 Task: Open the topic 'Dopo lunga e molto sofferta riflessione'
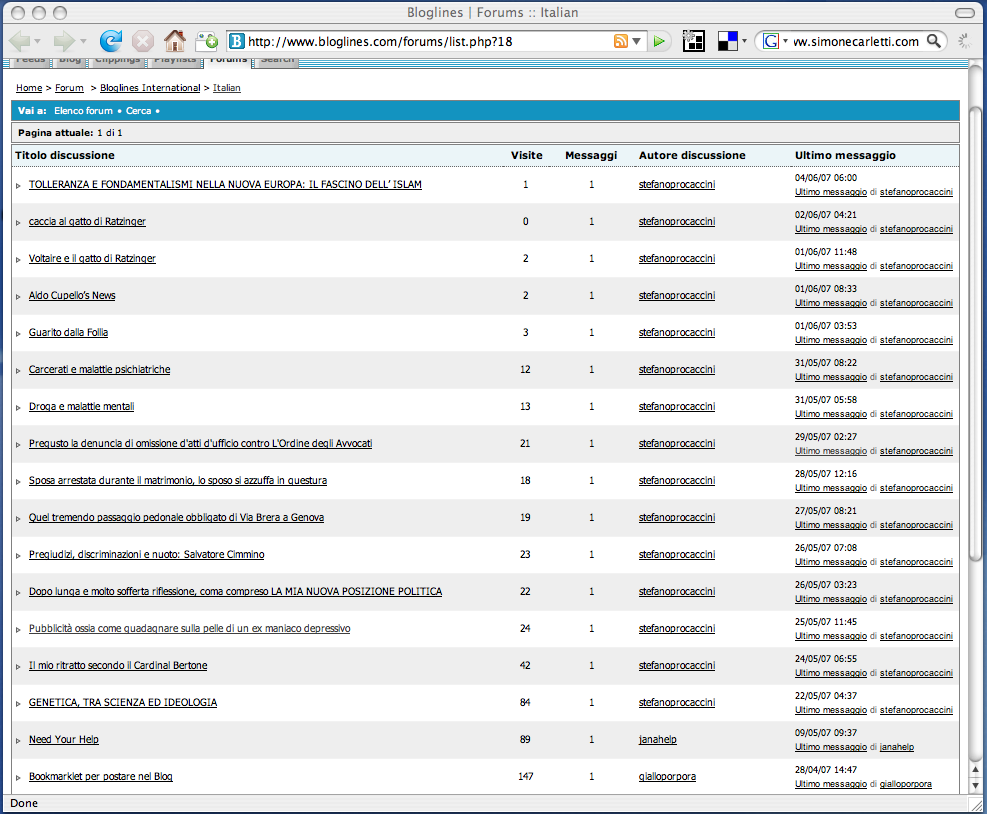pos(235,592)
